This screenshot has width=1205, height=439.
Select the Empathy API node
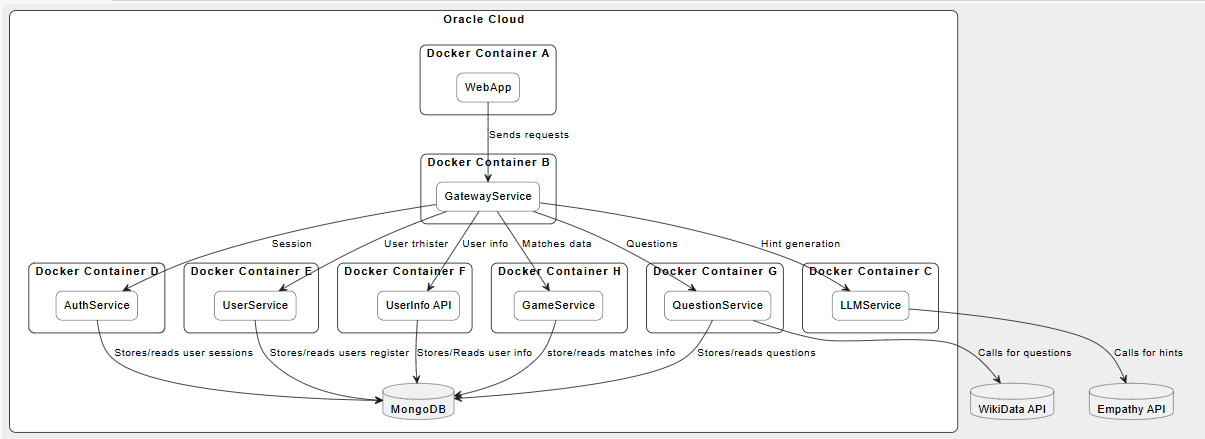(1129, 400)
